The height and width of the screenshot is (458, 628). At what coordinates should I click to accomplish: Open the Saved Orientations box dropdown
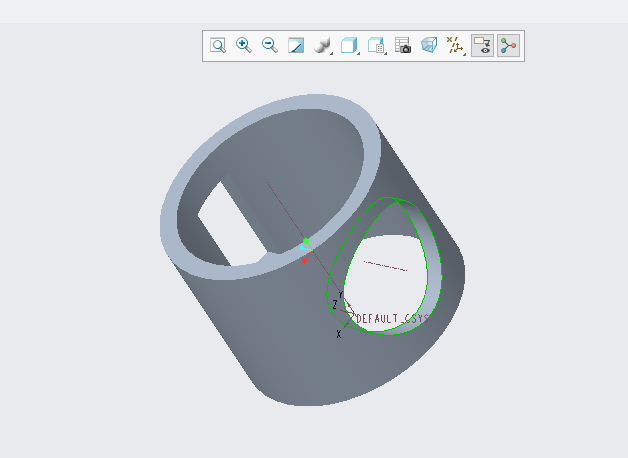pyautogui.click(x=350, y=45)
